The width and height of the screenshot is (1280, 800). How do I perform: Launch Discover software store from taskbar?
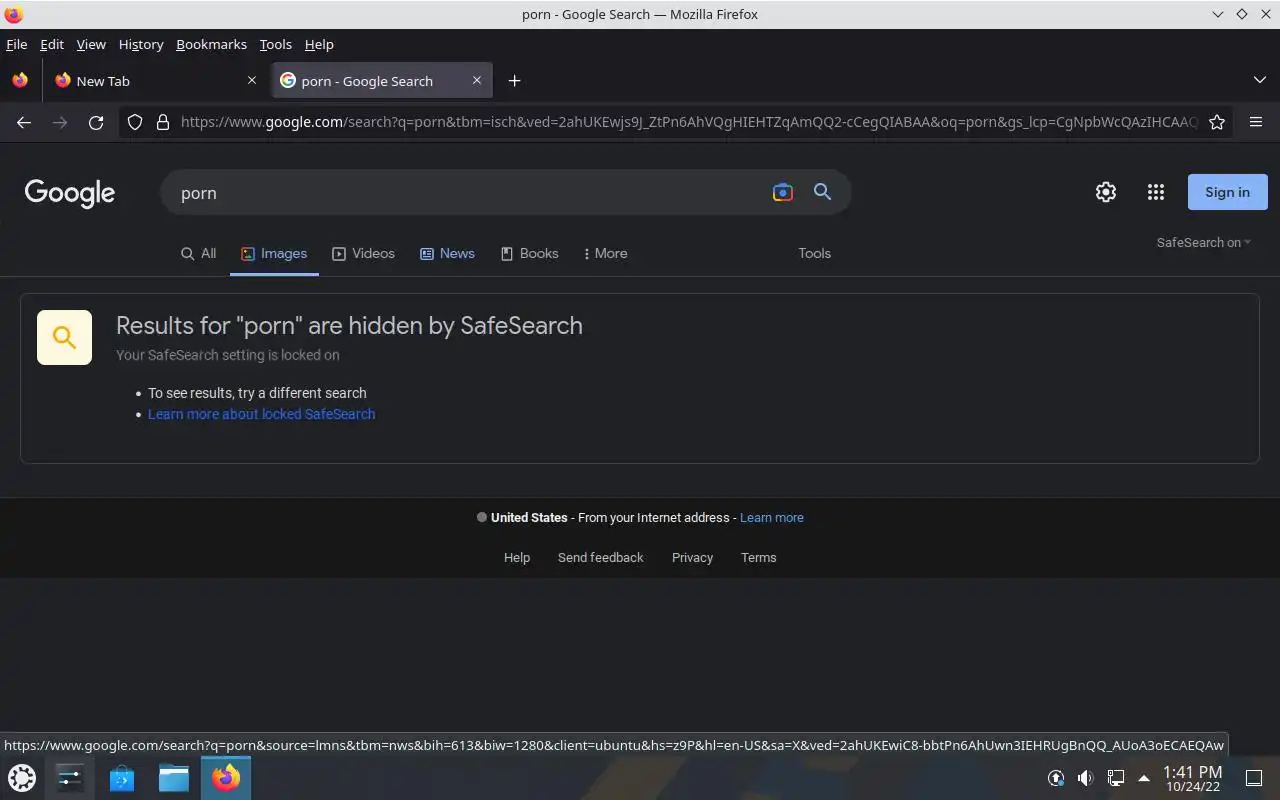(122, 777)
